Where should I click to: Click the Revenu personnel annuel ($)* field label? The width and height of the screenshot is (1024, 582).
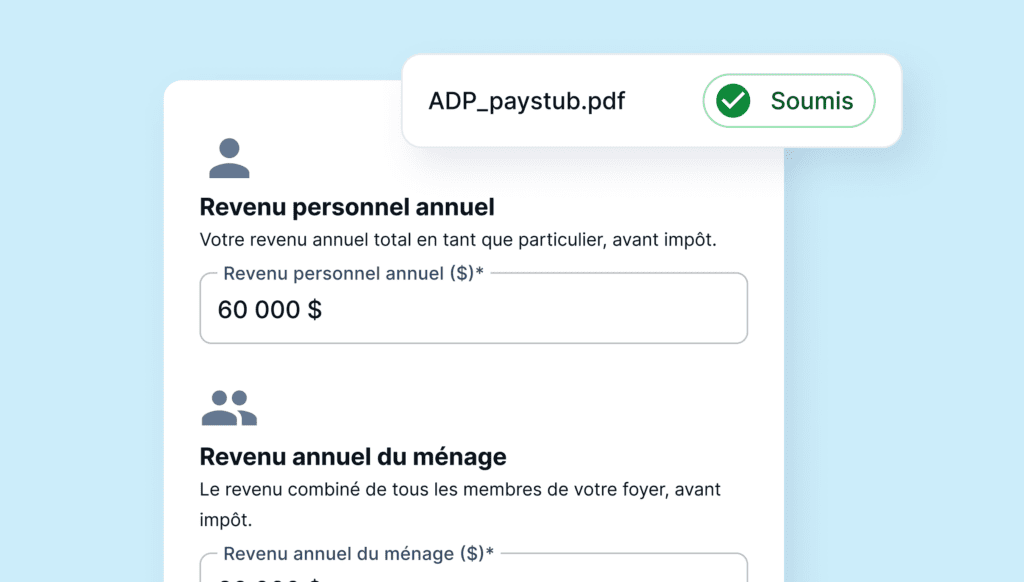(x=353, y=274)
